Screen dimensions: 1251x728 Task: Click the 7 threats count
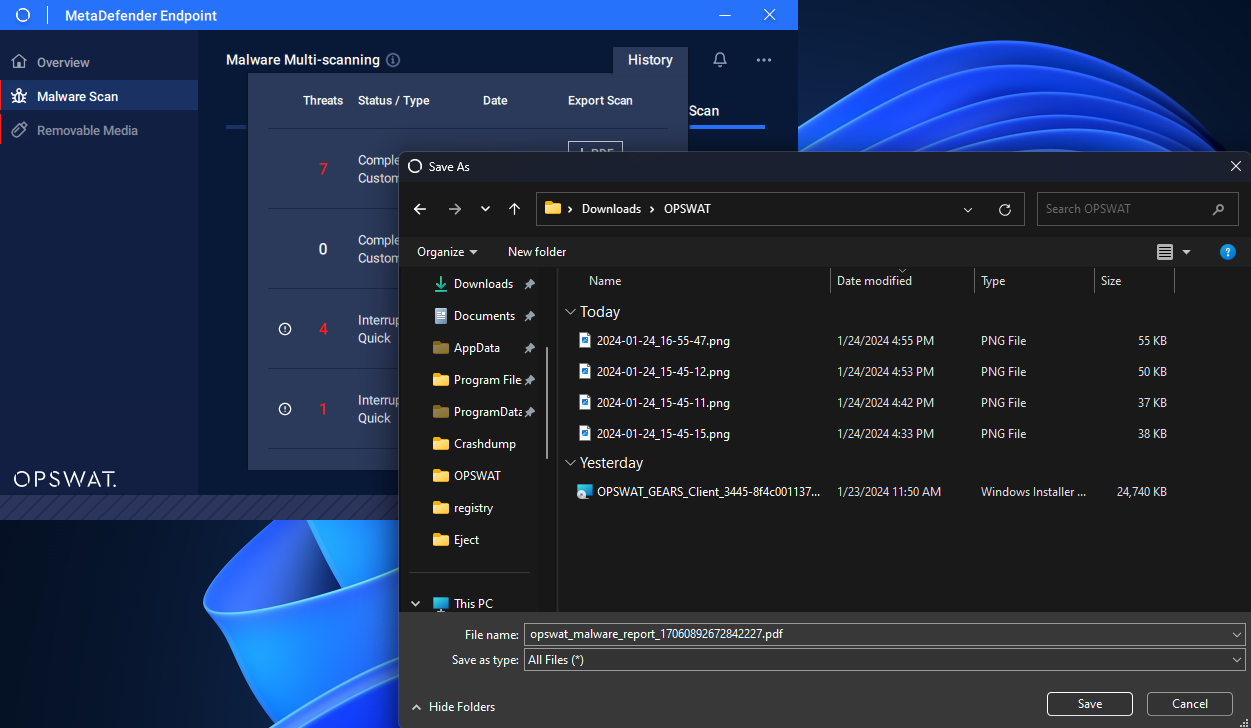tap(323, 169)
